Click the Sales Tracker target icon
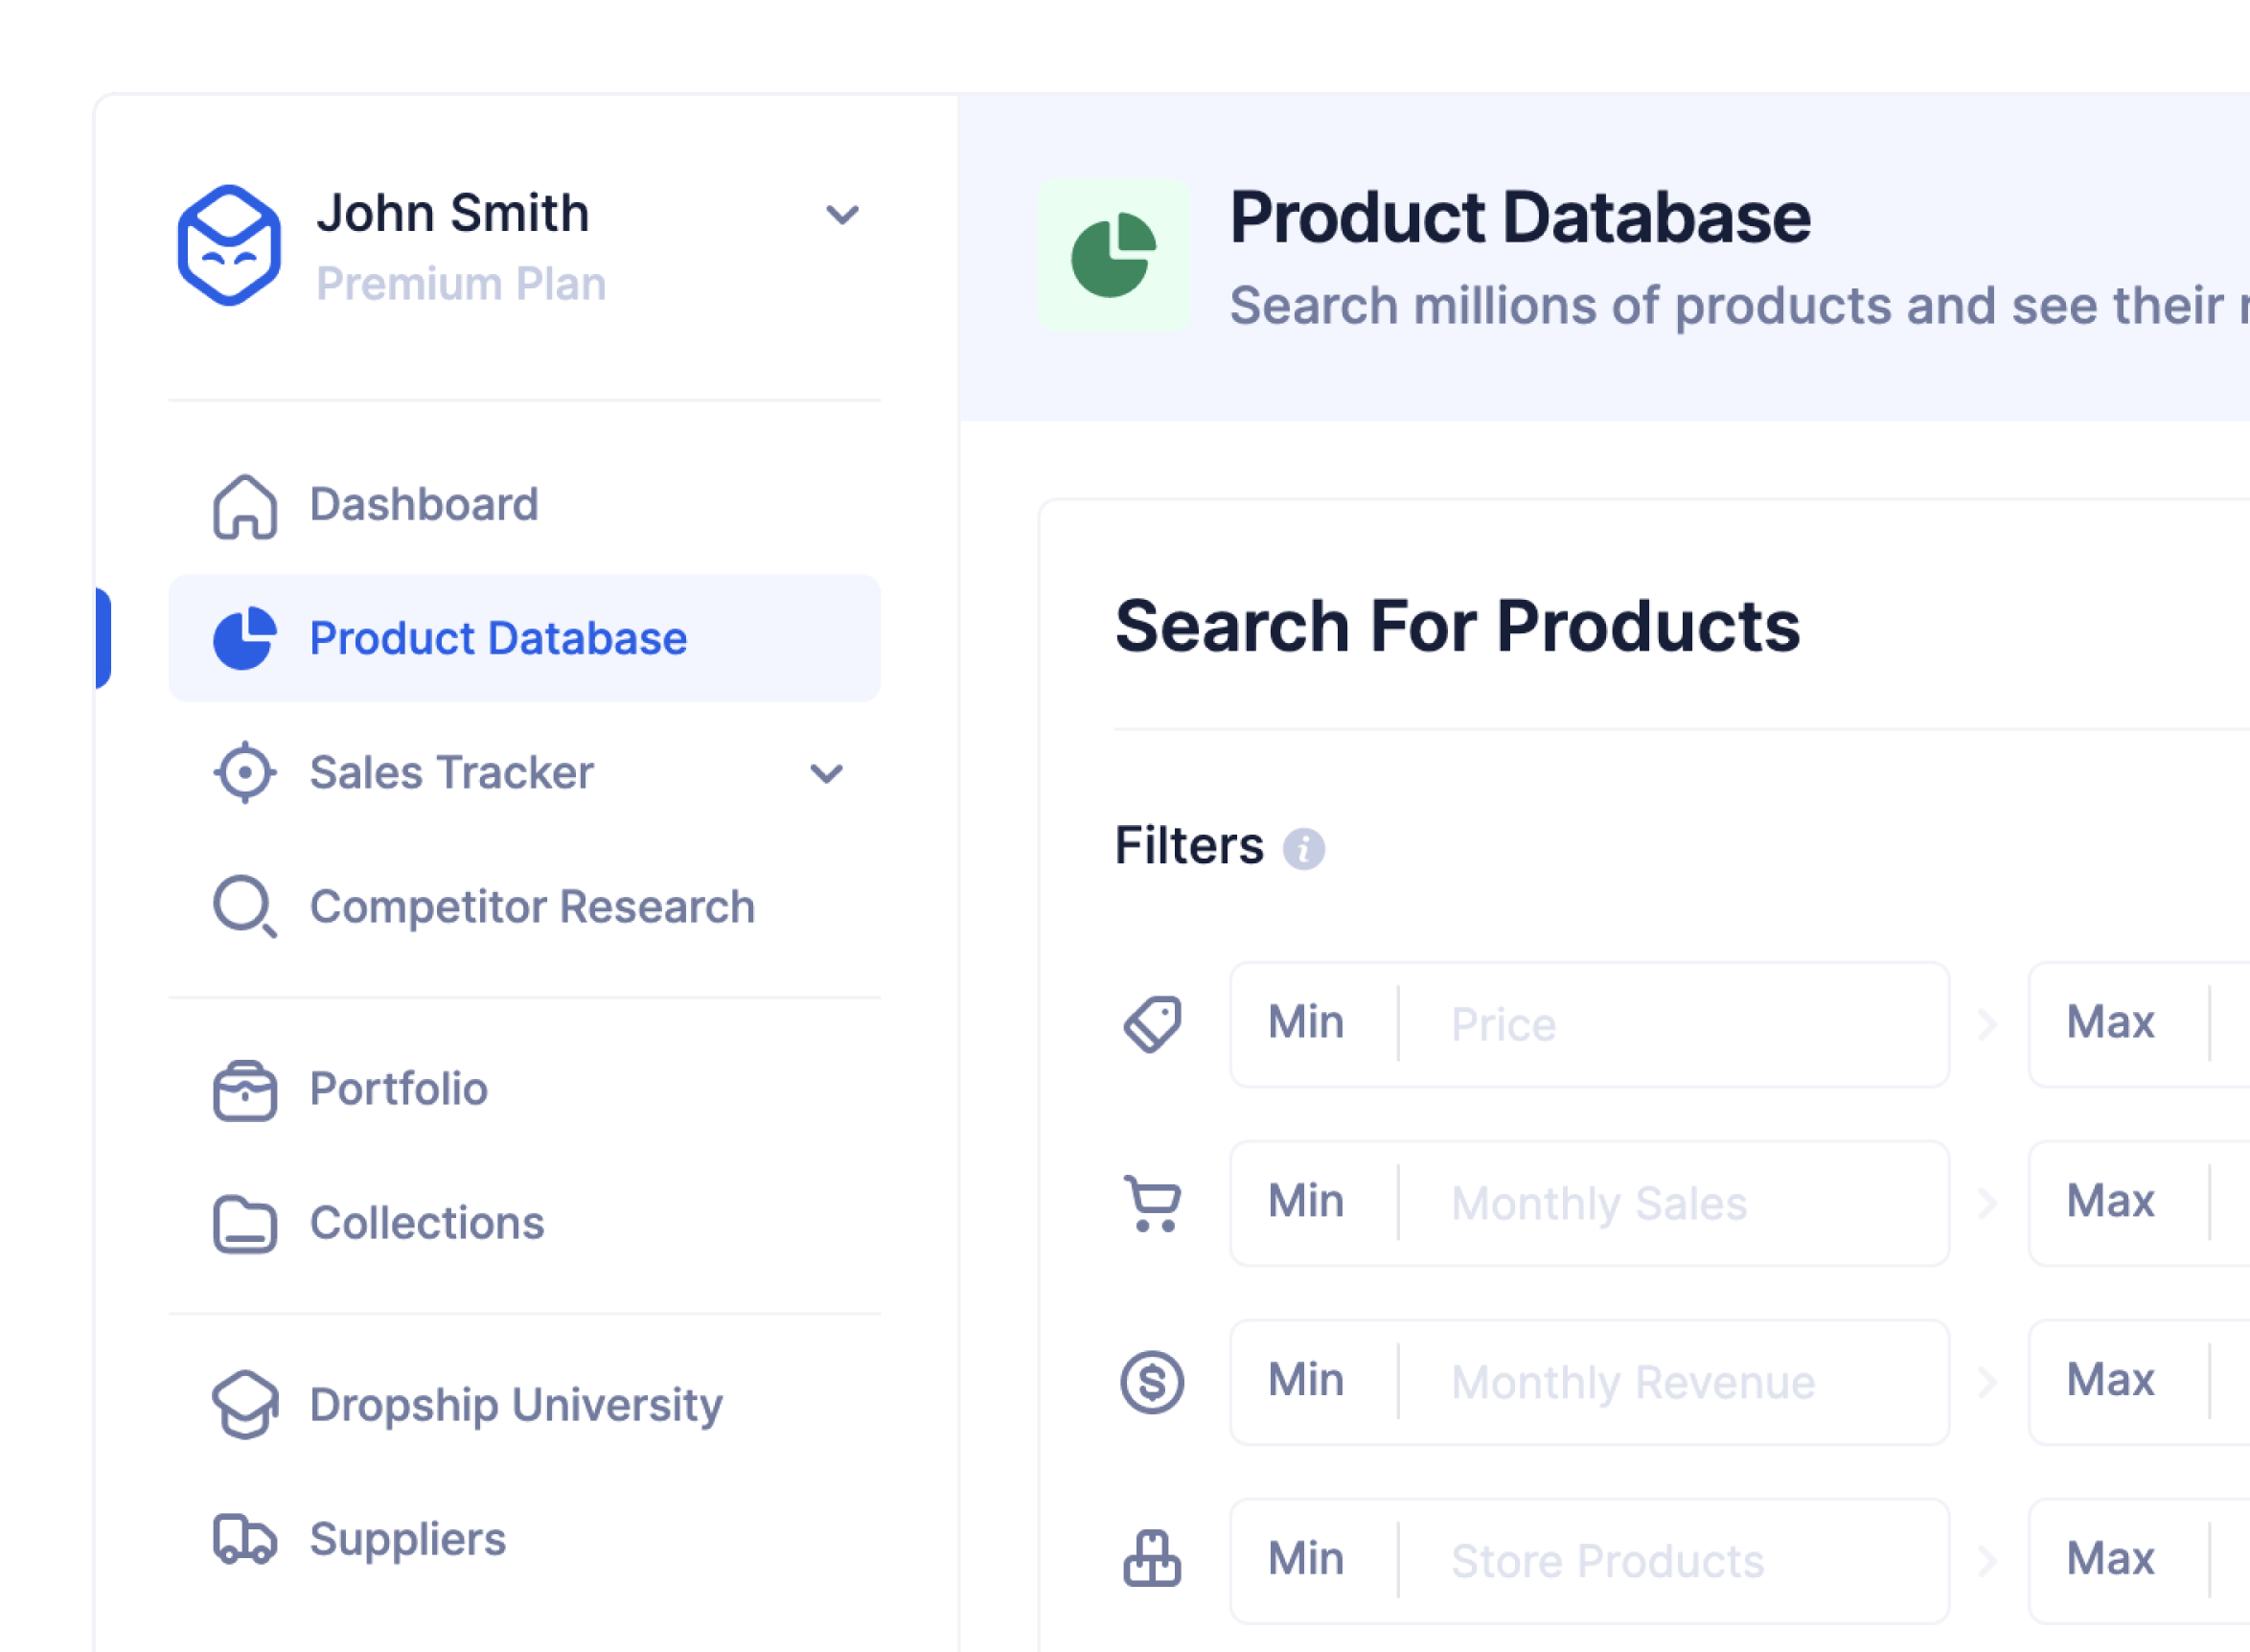 243,772
